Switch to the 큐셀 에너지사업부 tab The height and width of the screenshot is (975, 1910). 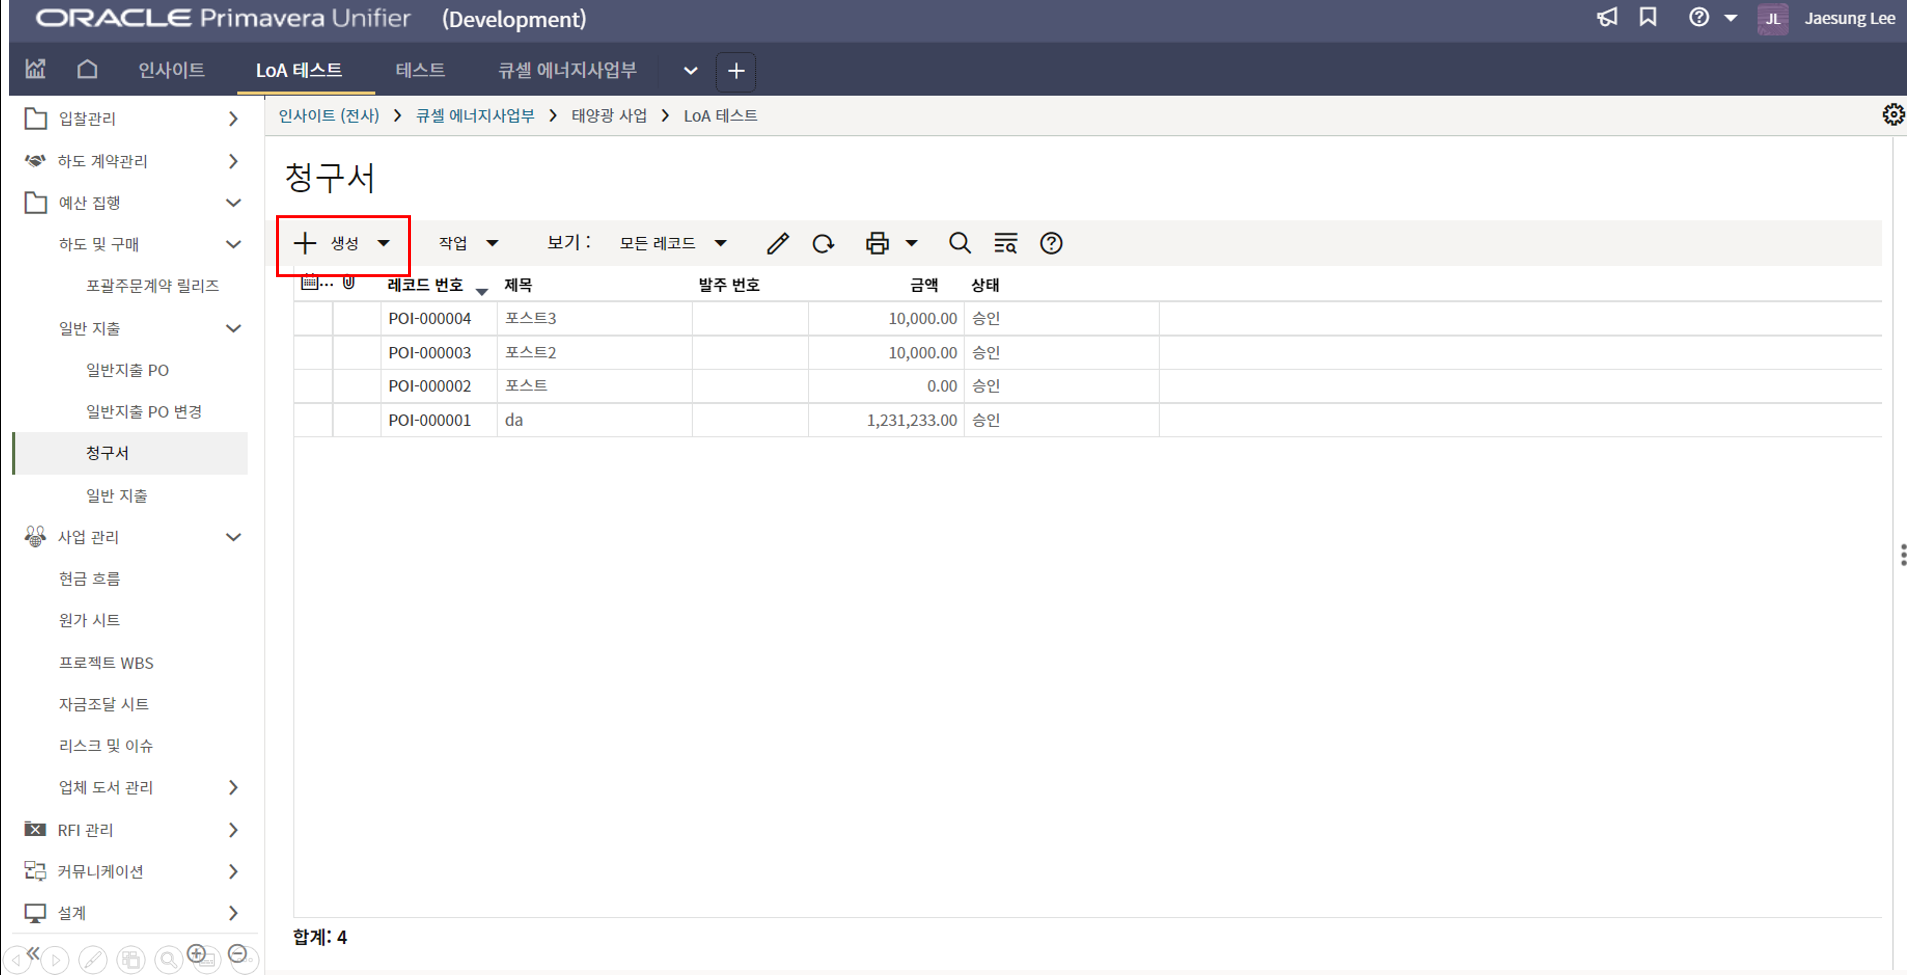567,70
